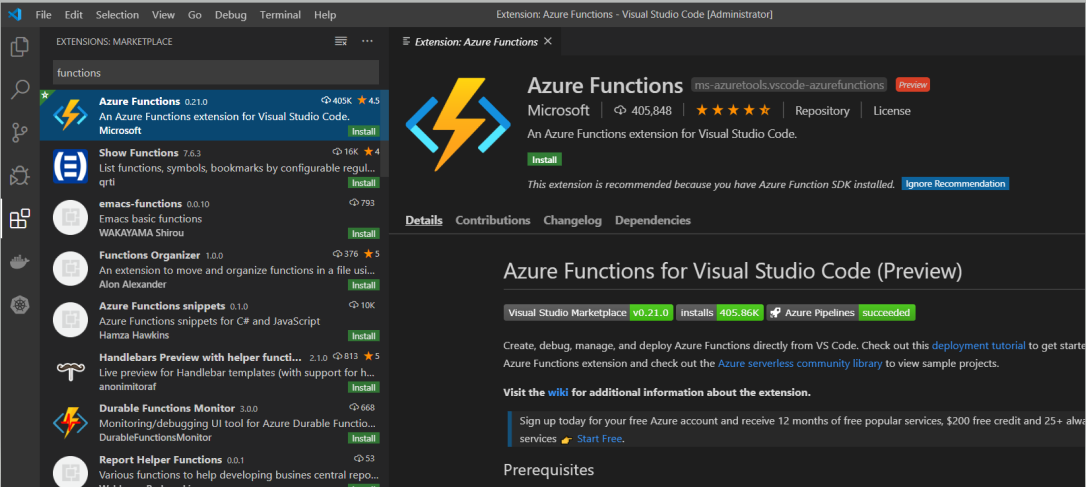Open More Actions ellipsis in Extensions panel
The width and height of the screenshot is (1086, 487).
pyautogui.click(x=368, y=42)
